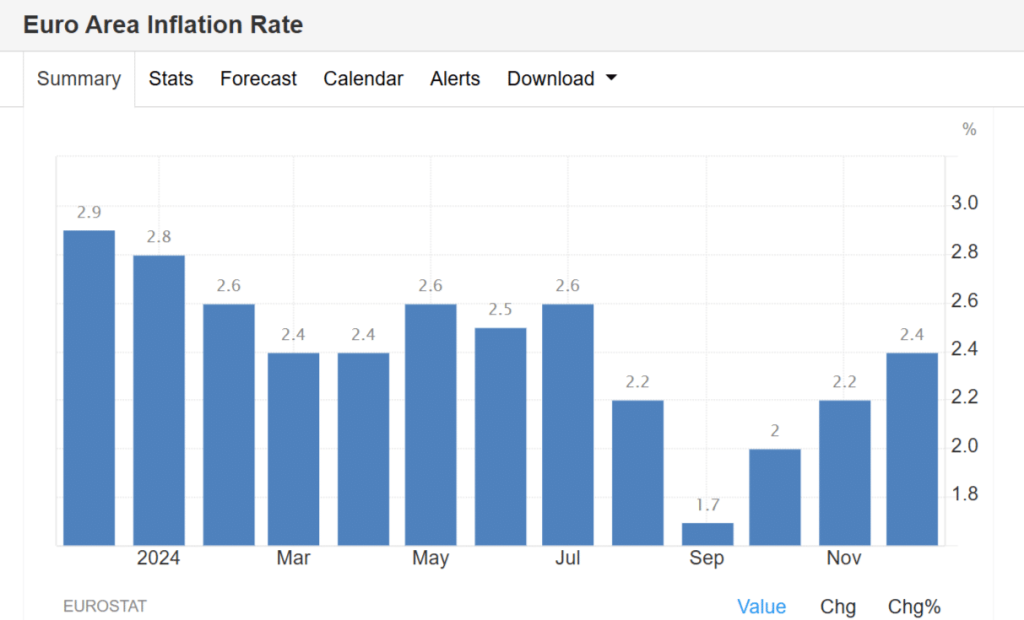This screenshot has height=620, width=1024.
Task: Select the November bar showing 2.2
Action: pos(844,472)
